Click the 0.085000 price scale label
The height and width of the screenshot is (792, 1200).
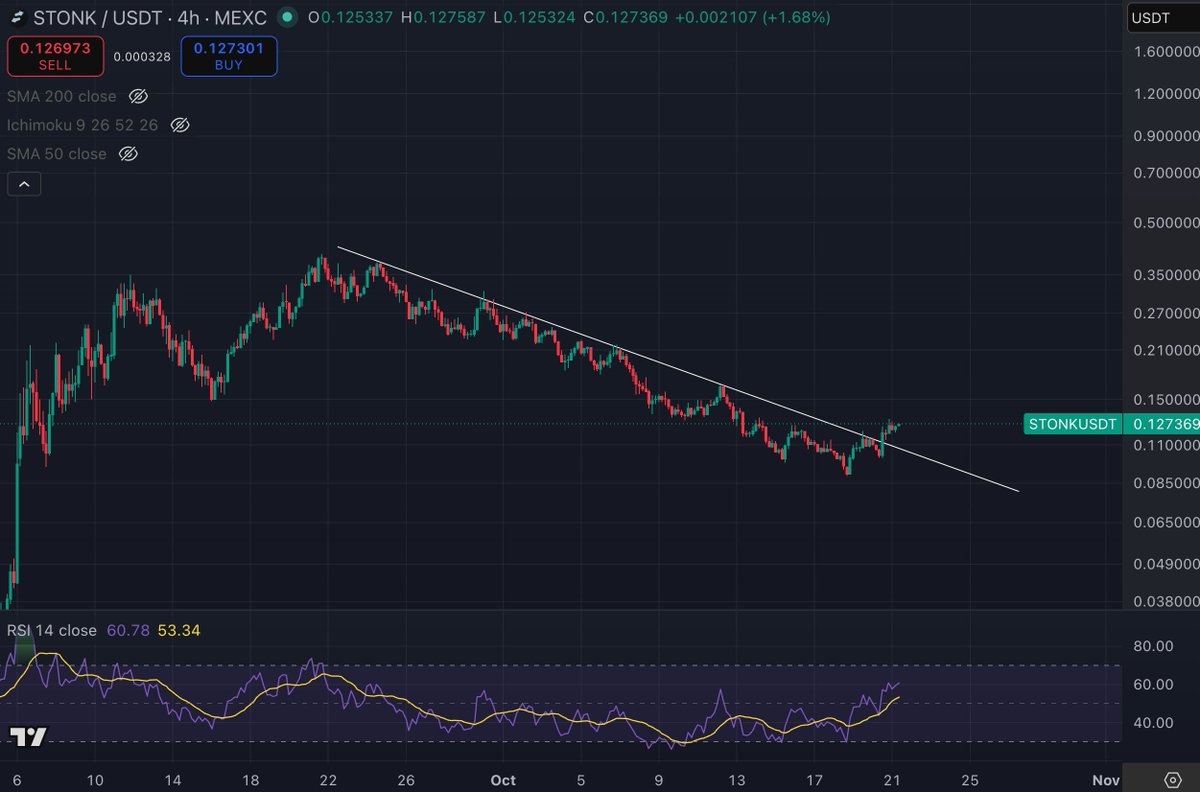pyautogui.click(x=1165, y=483)
